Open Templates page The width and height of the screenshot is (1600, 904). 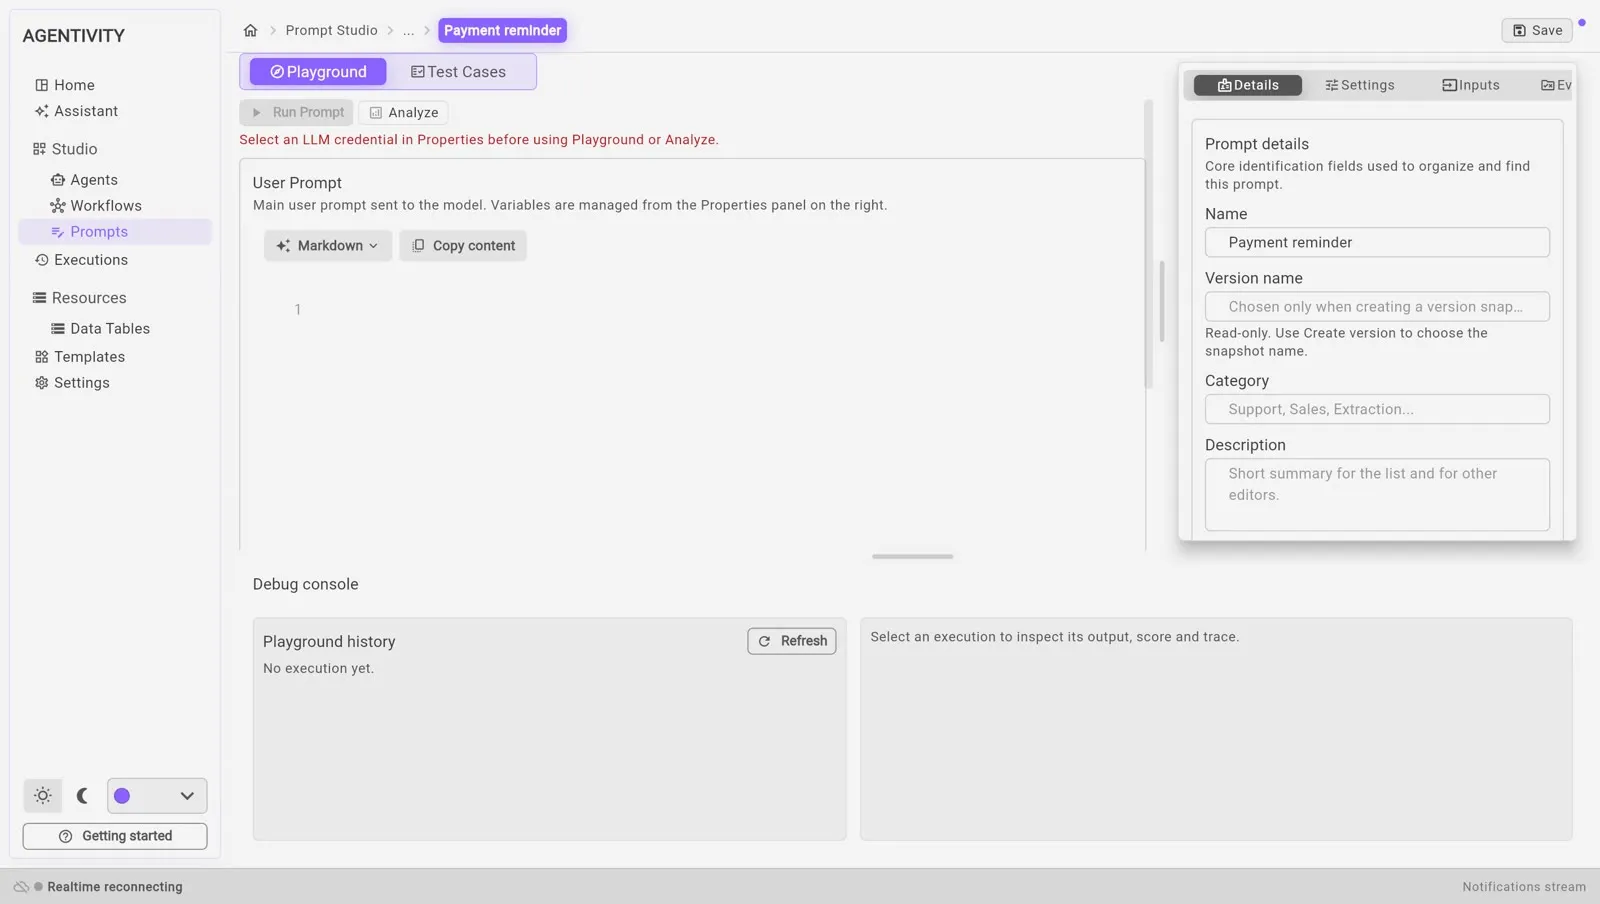pyautogui.click(x=80, y=357)
